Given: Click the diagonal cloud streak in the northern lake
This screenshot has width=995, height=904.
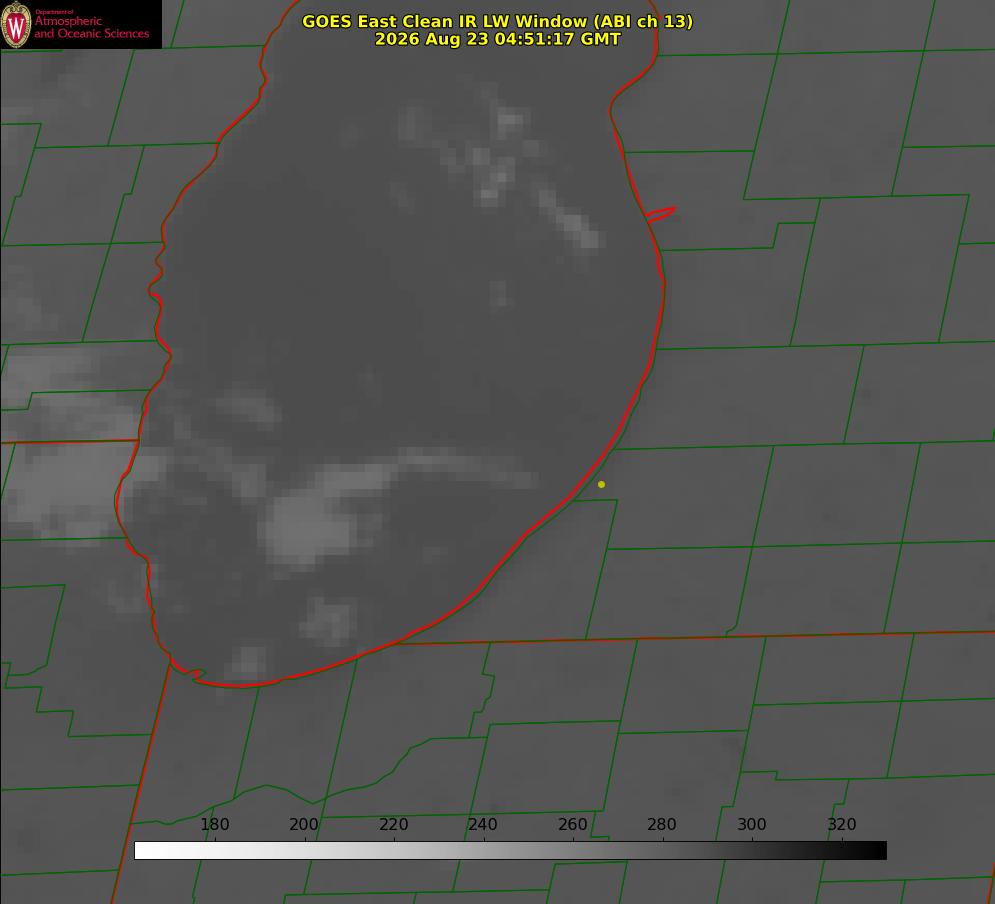Looking at the screenshot, I should tap(569, 221).
